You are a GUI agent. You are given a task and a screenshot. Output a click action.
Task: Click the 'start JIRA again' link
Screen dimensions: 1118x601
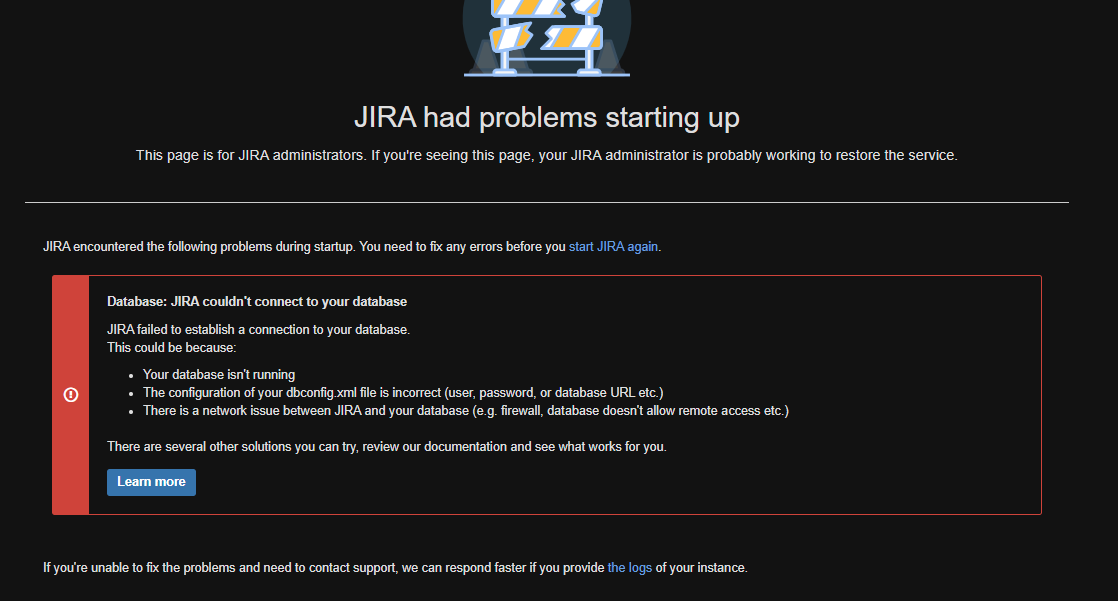point(613,247)
